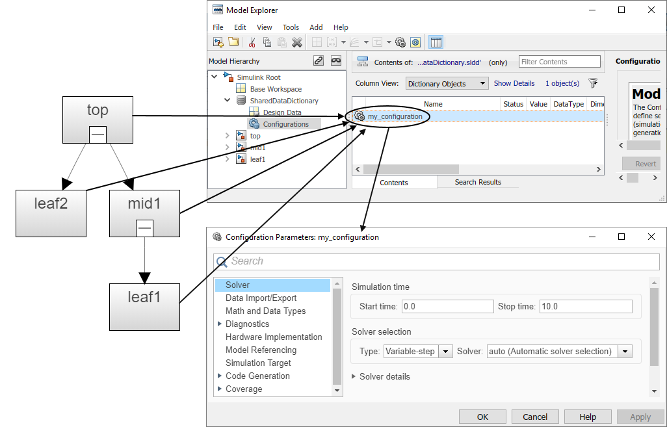The image size is (667, 427).
Task: Click the filter funnel icon
Action: (593, 83)
